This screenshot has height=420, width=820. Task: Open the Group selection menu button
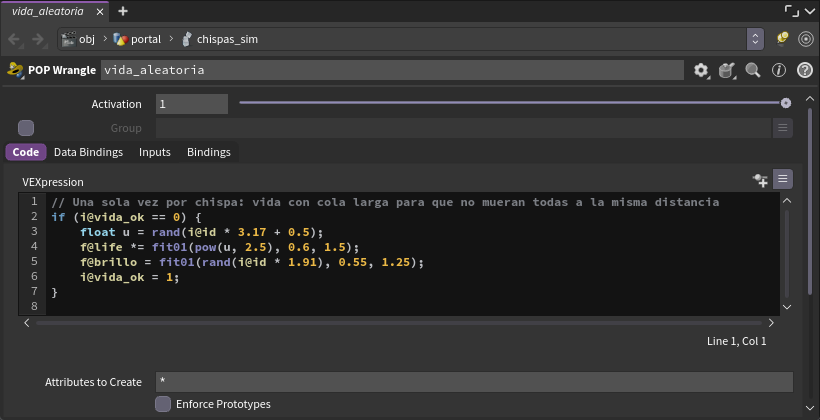tap(782, 128)
